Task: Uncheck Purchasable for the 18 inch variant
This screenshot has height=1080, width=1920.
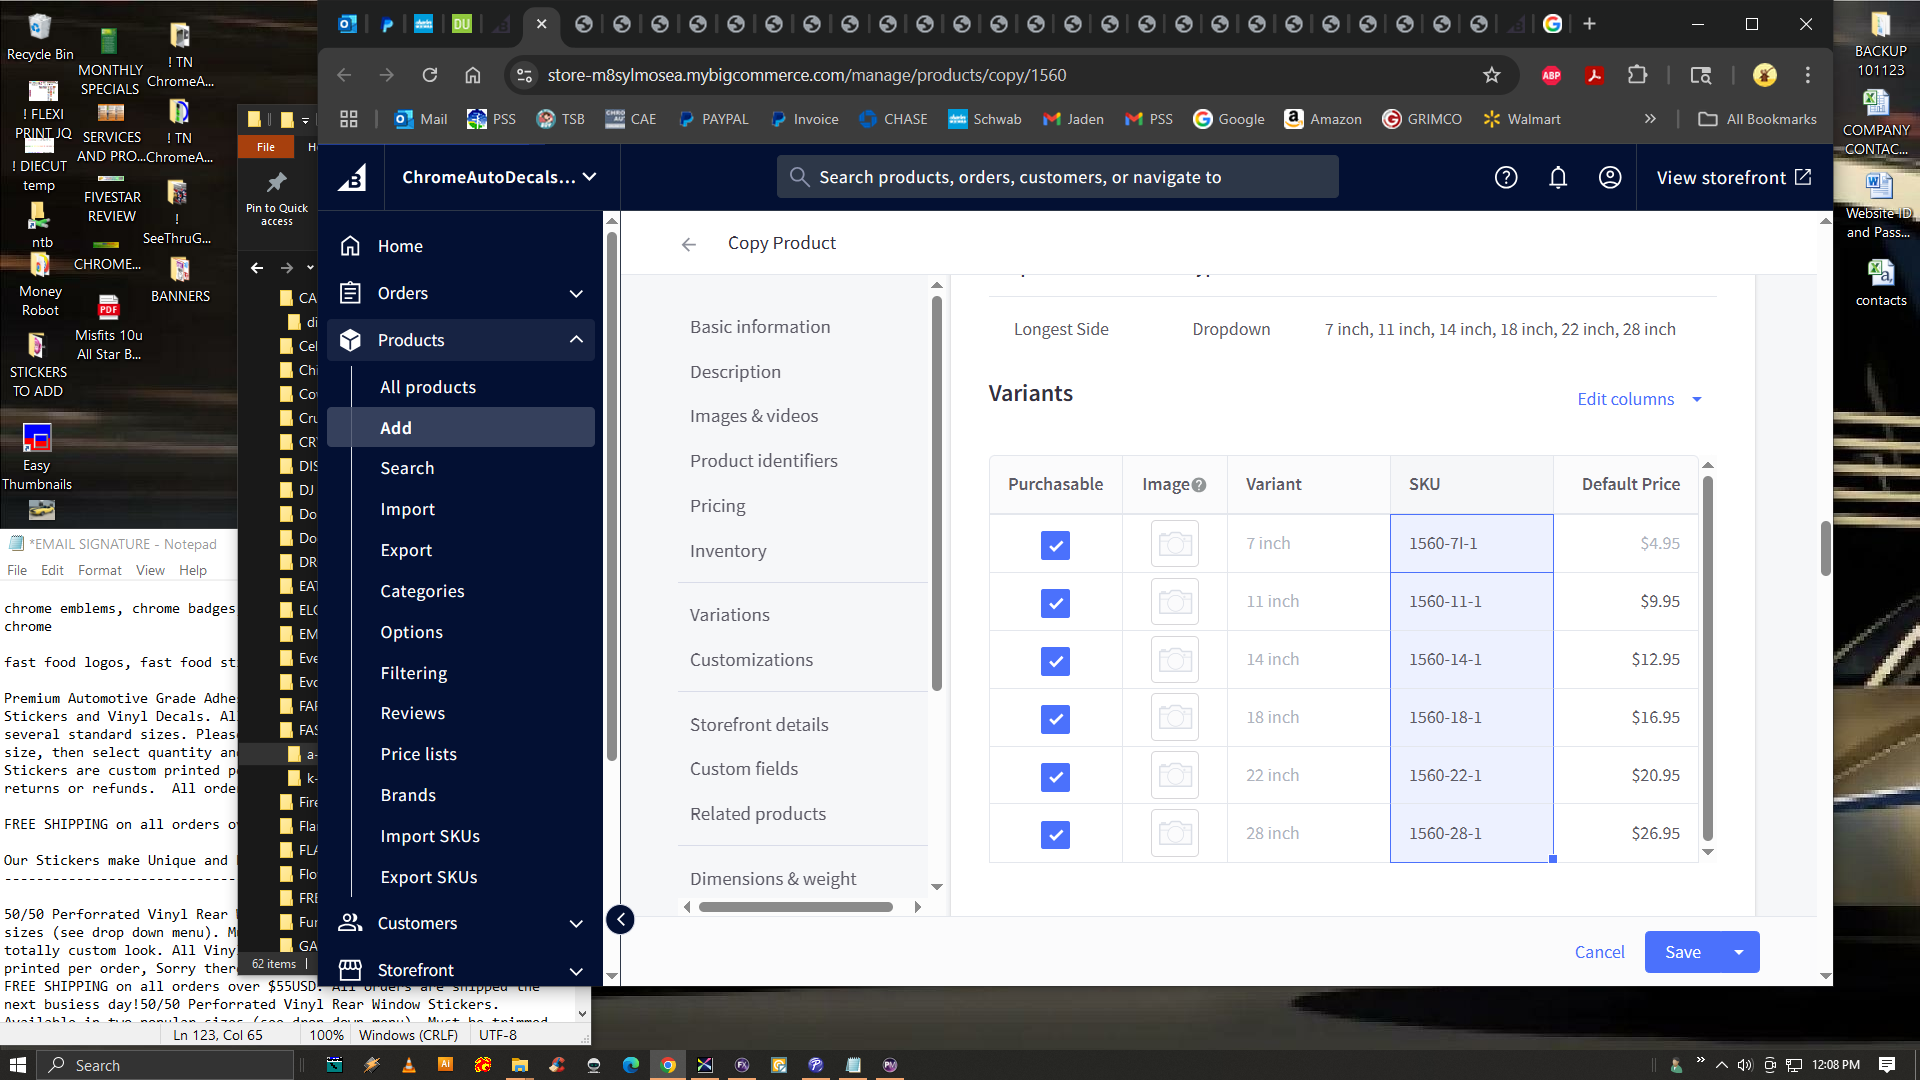Action: click(x=1055, y=719)
